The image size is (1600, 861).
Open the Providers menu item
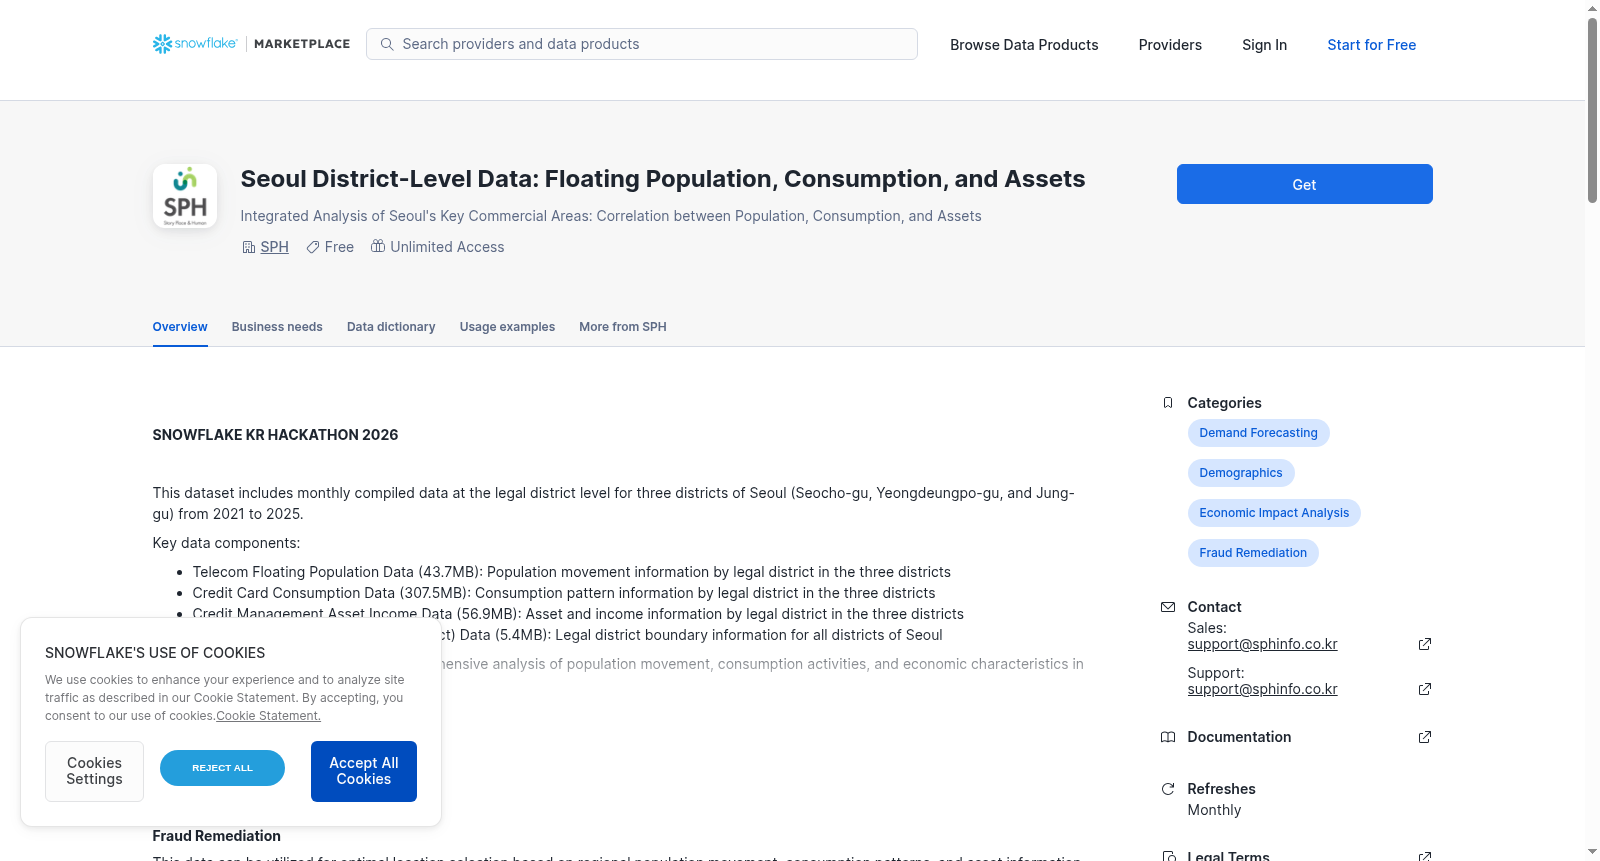pyautogui.click(x=1170, y=45)
